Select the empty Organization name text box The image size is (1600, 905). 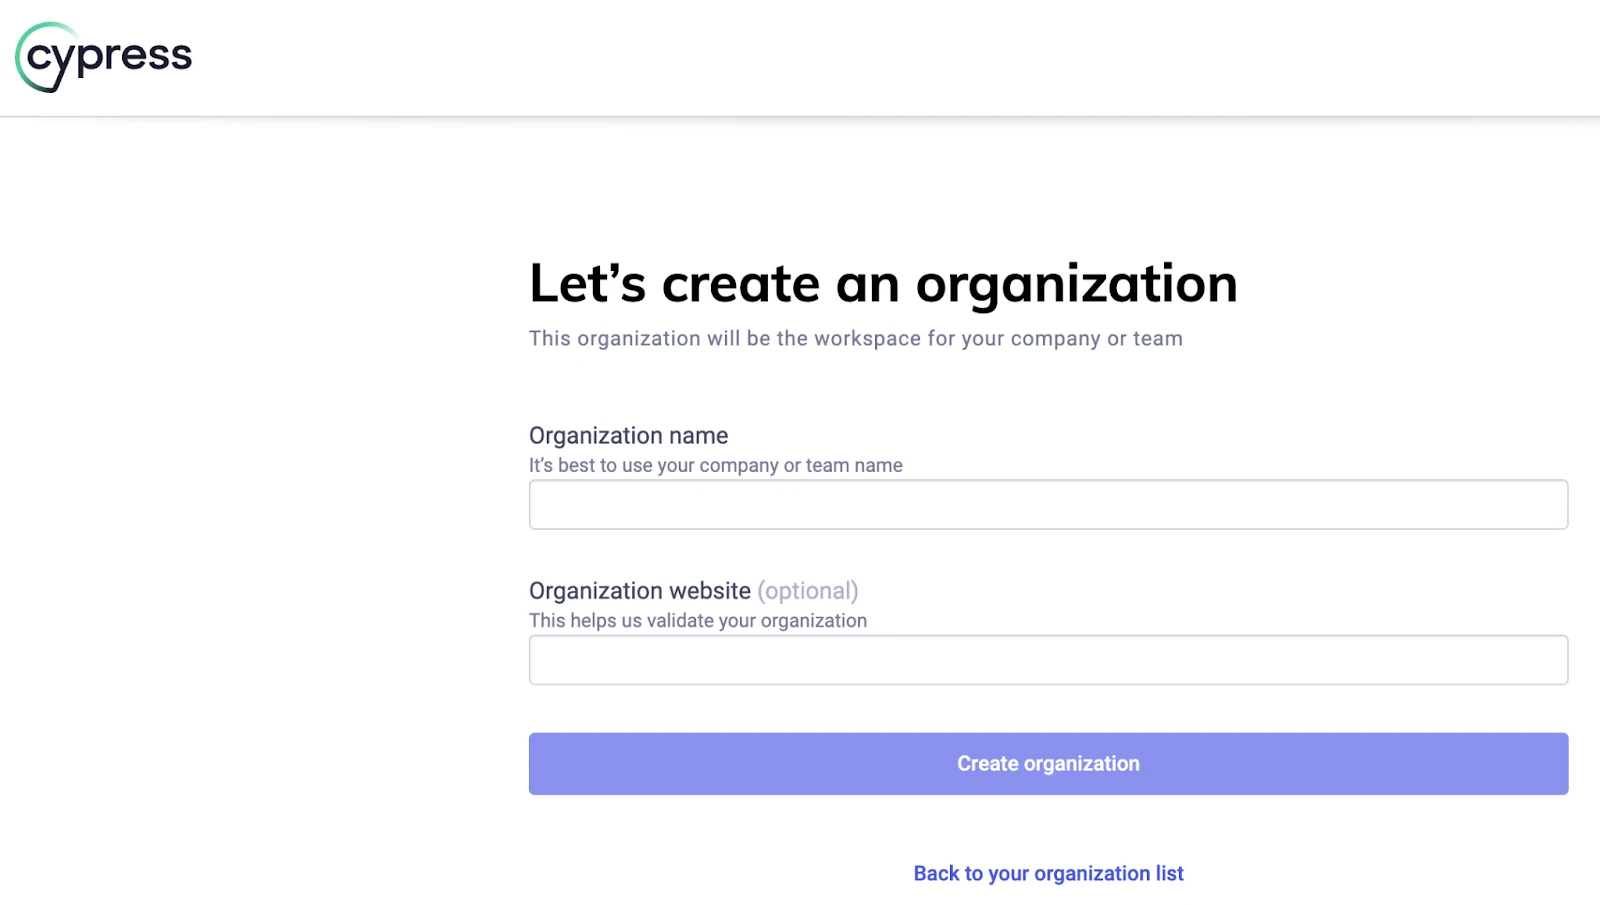pyautogui.click(x=1046, y=504)
